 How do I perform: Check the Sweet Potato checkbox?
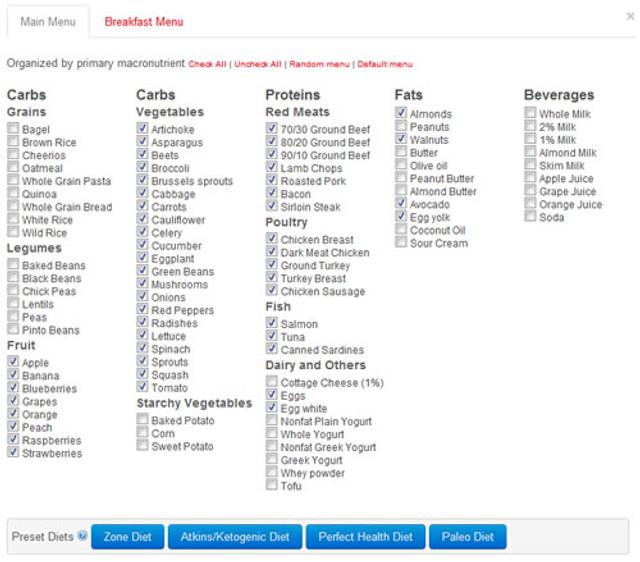tap(143, 447)
